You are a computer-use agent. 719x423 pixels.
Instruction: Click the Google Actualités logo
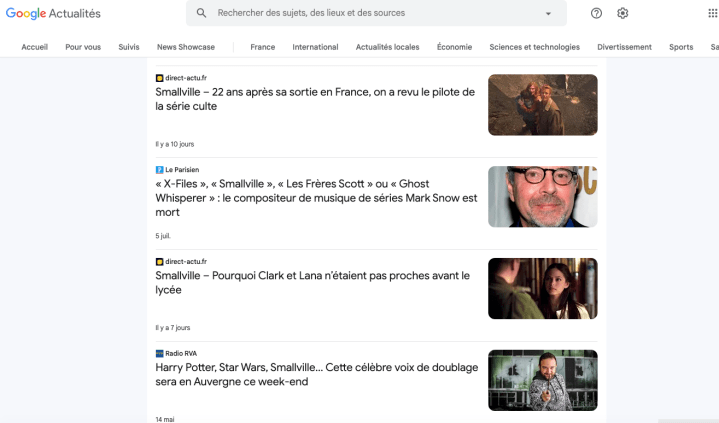pyautogui.click(x=53, y=13)
